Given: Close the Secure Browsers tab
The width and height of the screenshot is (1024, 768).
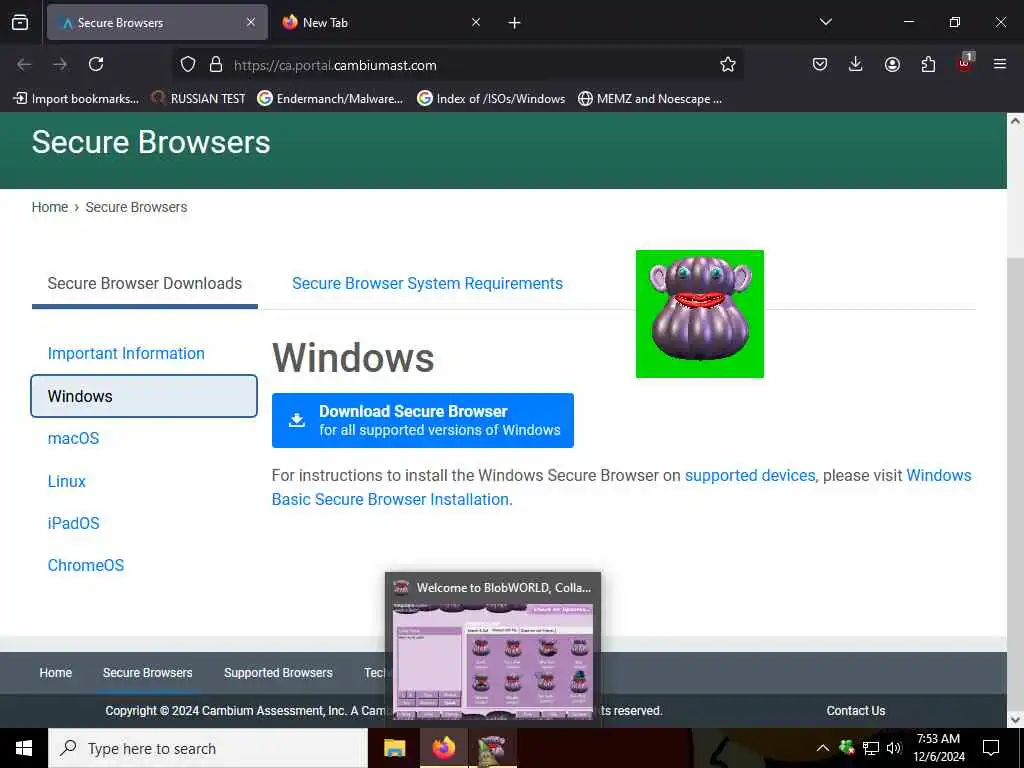Looking at the screenshot, I should pos(251,22).
